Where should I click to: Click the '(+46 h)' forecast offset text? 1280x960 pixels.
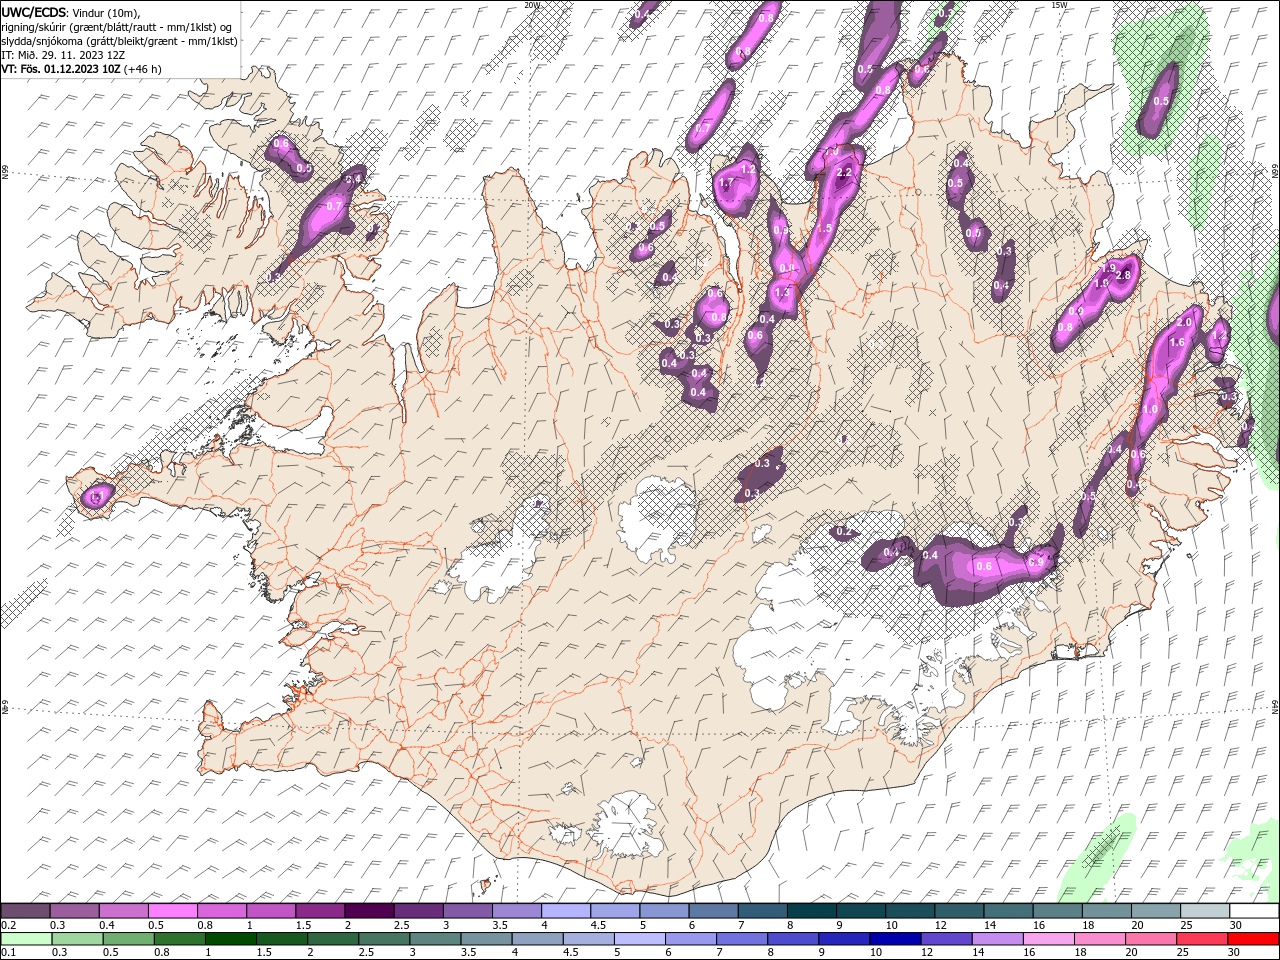point(143,69)
